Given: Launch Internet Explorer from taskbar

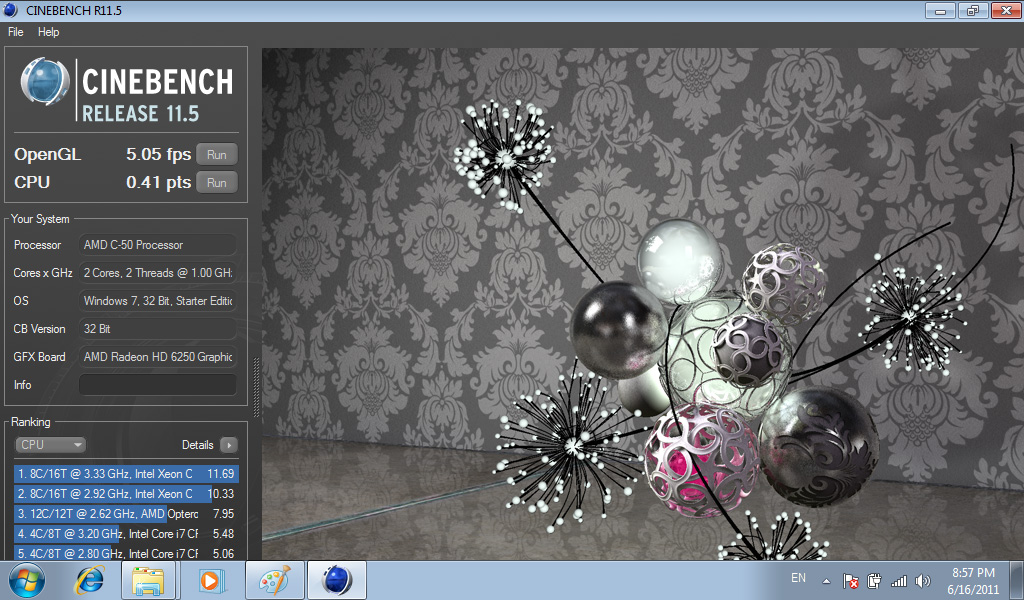Looking at the screenshot, I should click(89, 580).
